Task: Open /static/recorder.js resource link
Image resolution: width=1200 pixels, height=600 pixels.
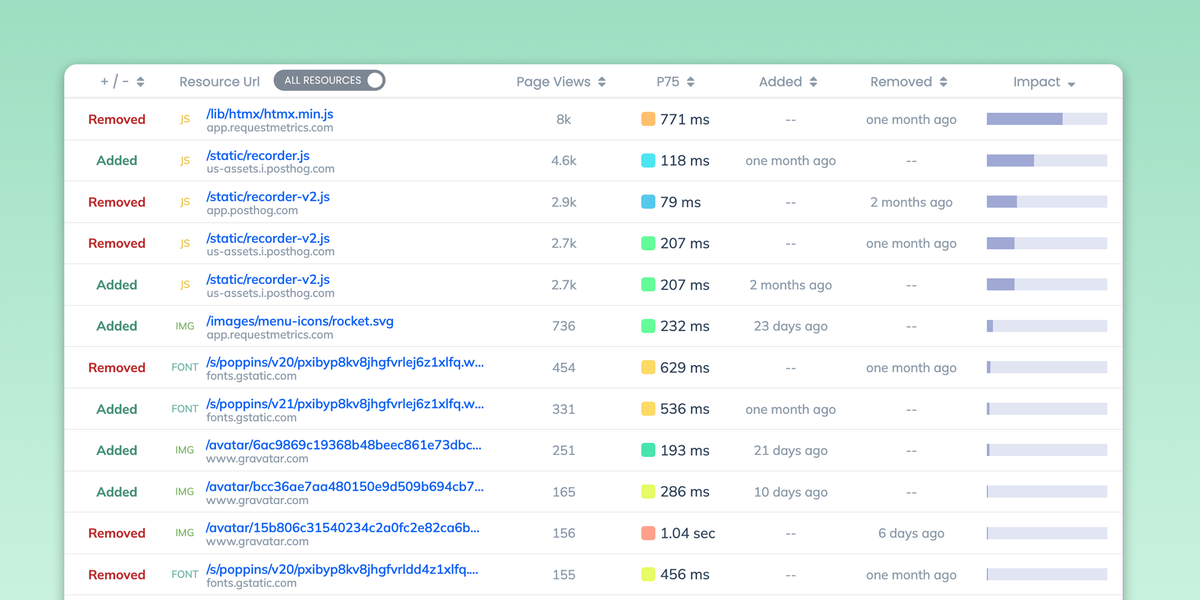Action: pyautogui.click(x=258, y=155)
